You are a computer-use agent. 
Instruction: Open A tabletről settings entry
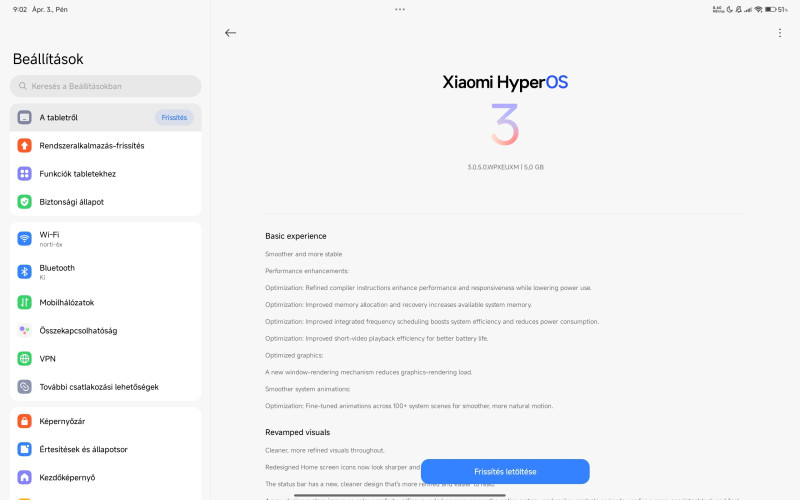(106, 117)
